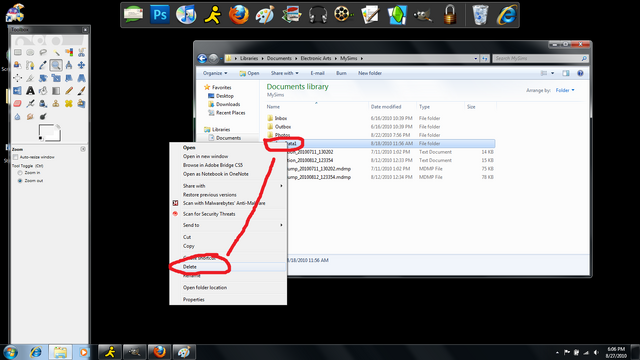
Task: Select the Eraser tool
Action: click(x=18, y=103)
